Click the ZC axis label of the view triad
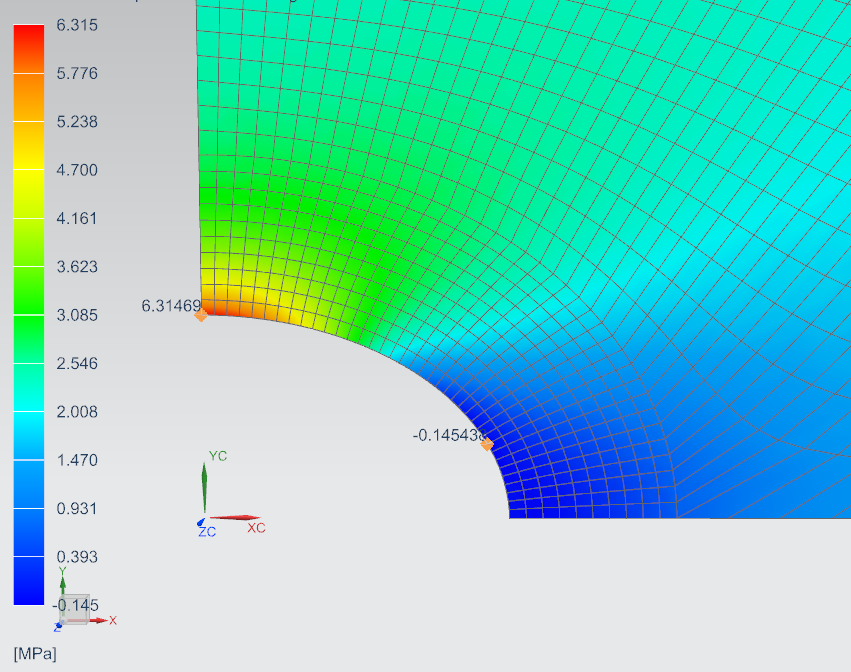Image resolution: width=851 pixels, height=672 pixels. click(x=208, y=532)
